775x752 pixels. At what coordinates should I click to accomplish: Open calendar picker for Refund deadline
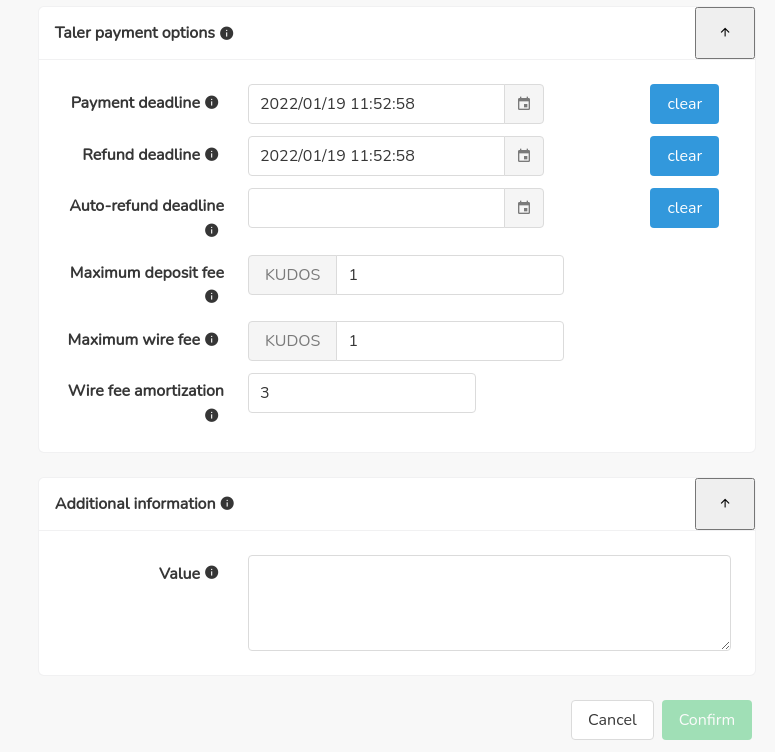click(x=524, y=156)
